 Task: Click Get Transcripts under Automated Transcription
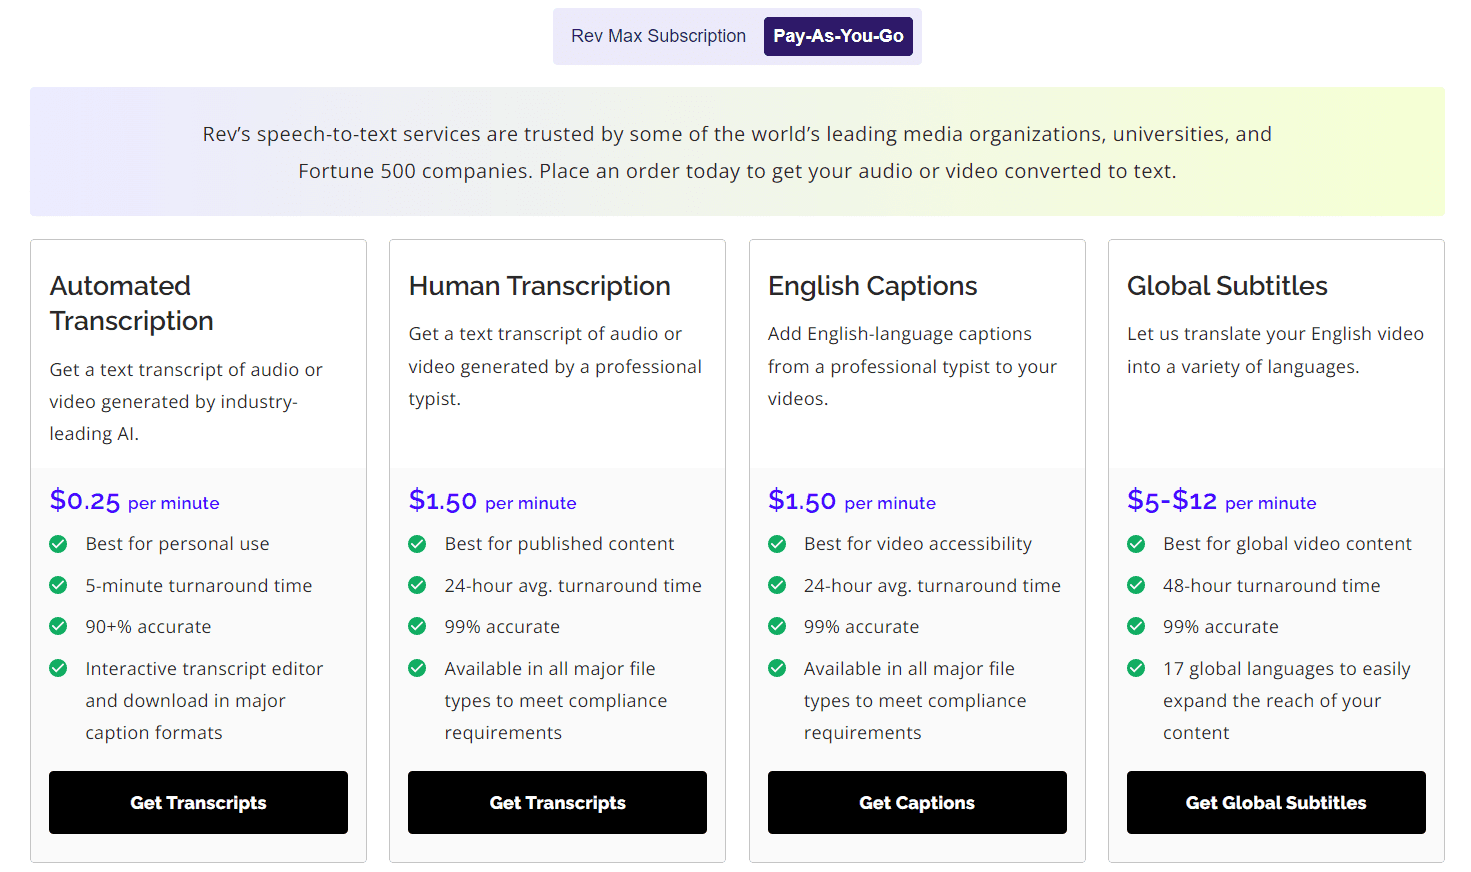[198, 802]
